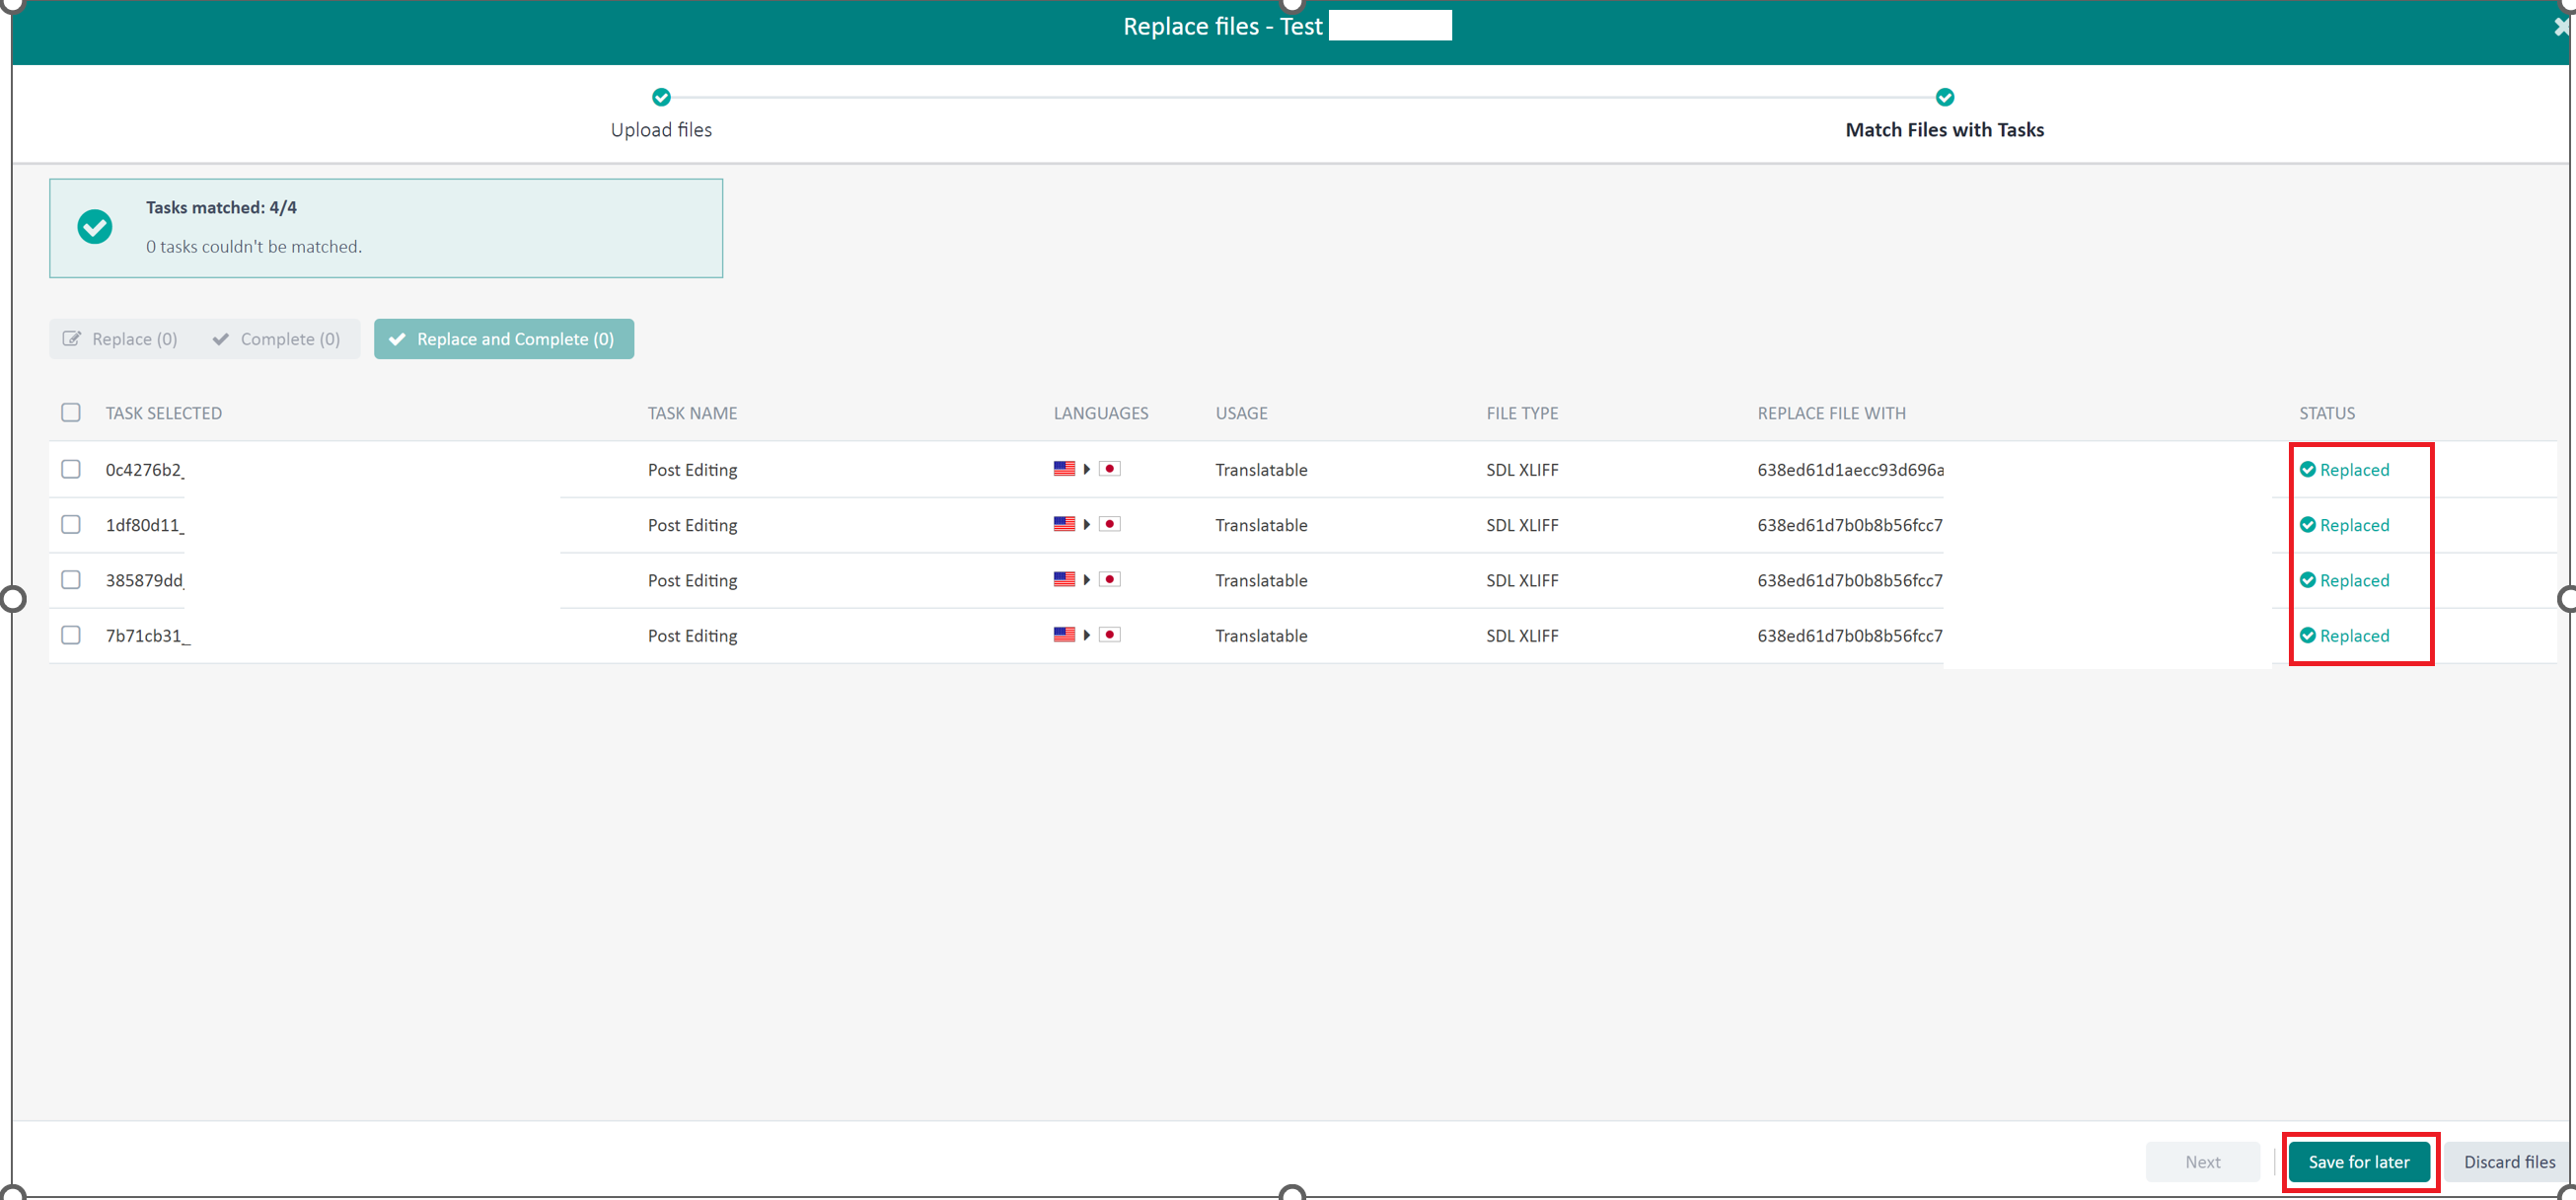Screen dimensions: 2576x1200
Task: Go to the Upload files step
Action: [x=661, y=130]
